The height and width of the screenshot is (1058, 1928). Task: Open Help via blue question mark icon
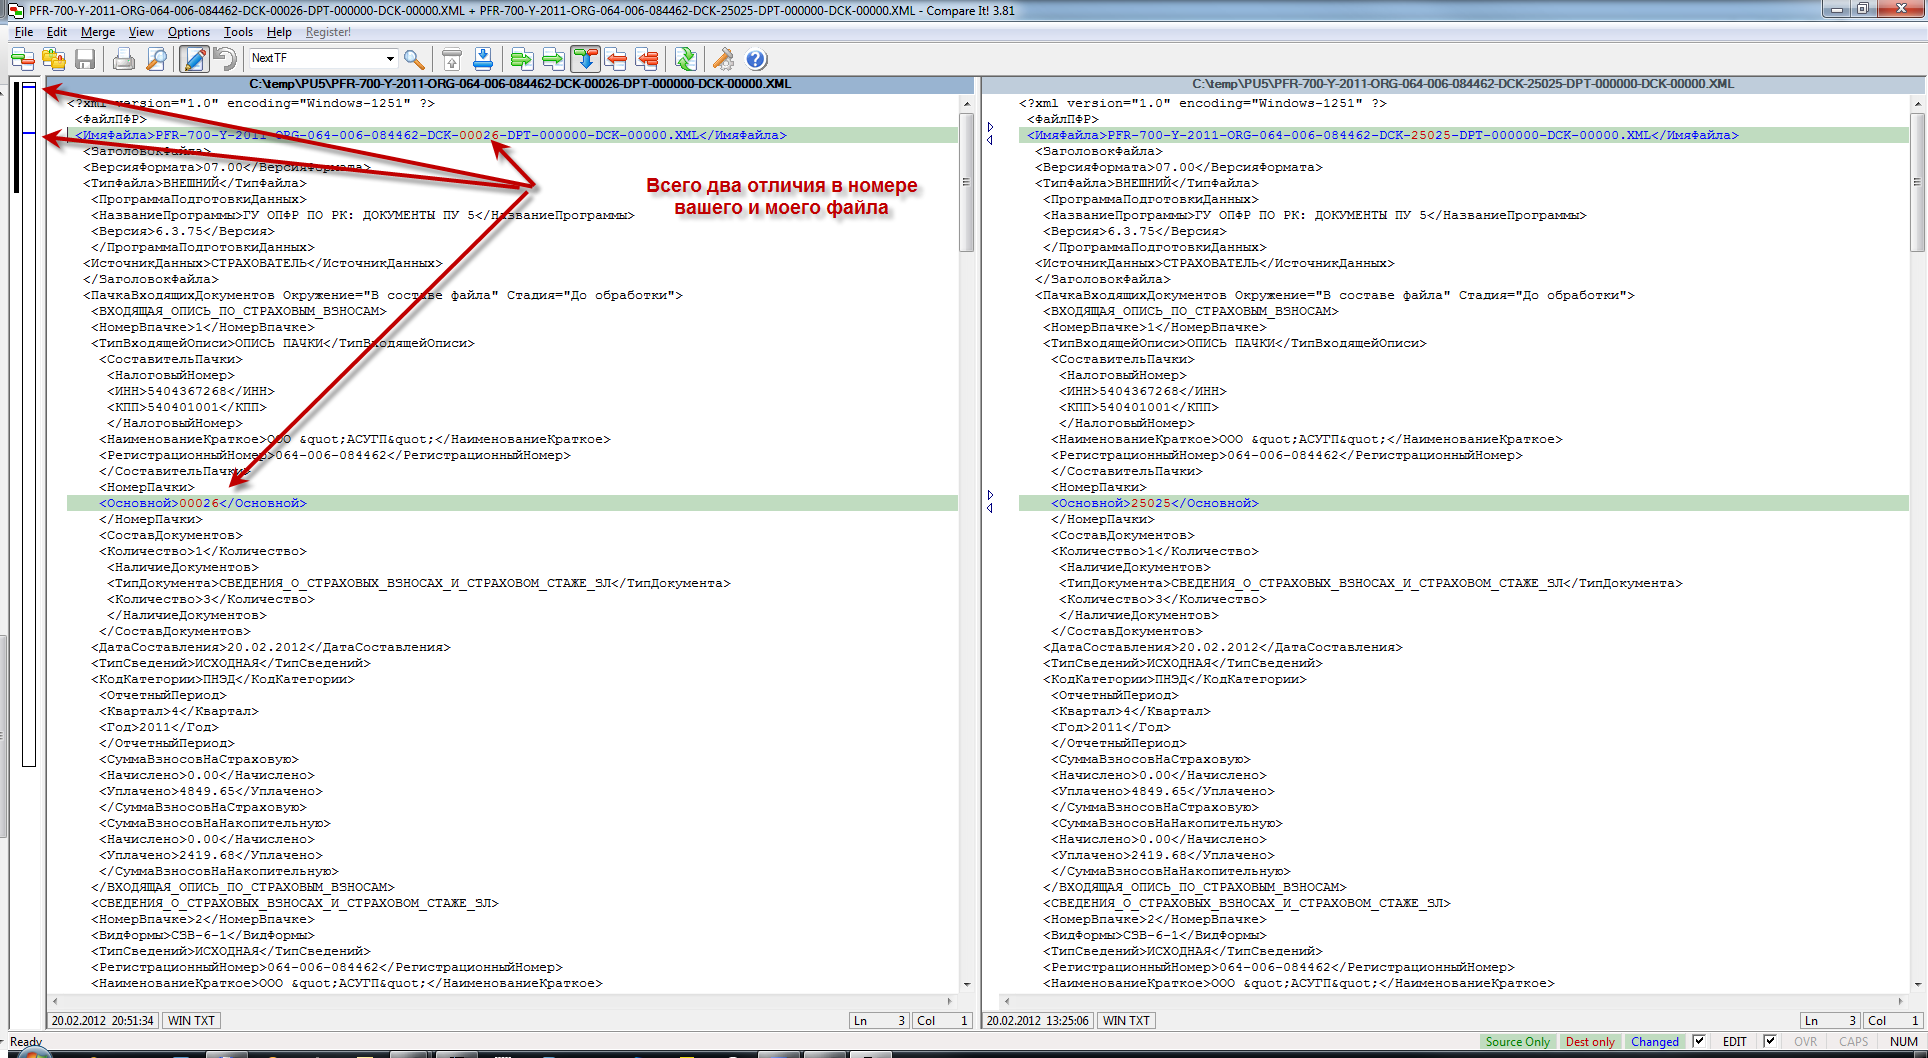tap(757, 59)
